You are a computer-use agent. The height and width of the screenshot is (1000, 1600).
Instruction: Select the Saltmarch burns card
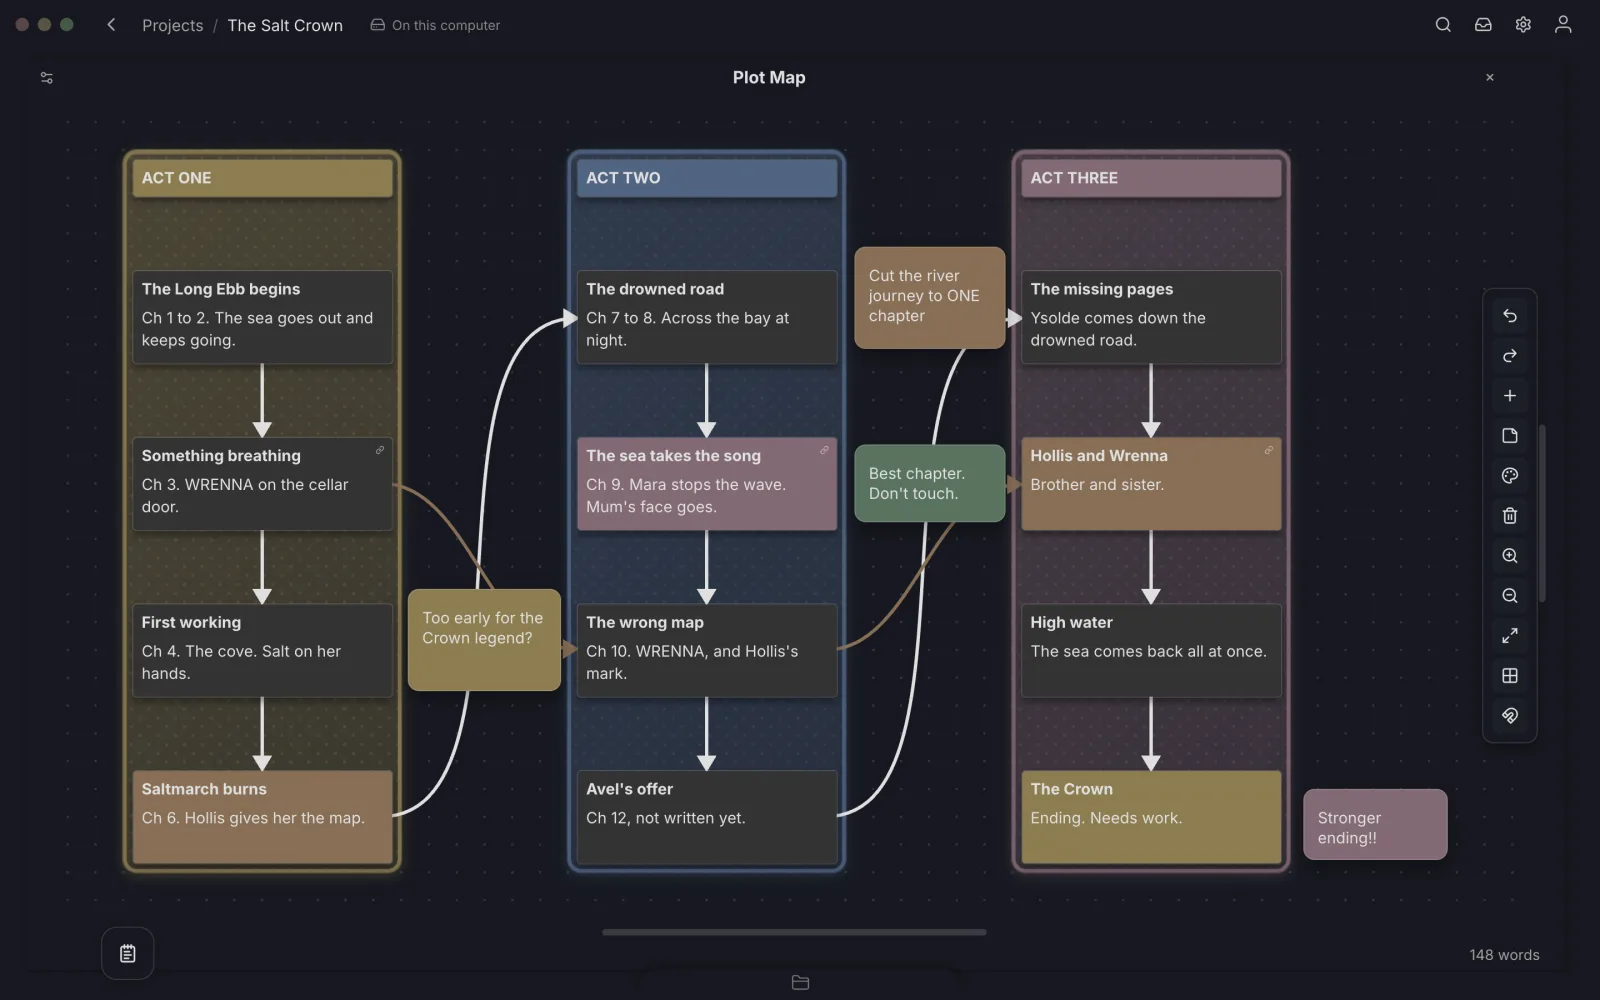[x=262, y=817]
